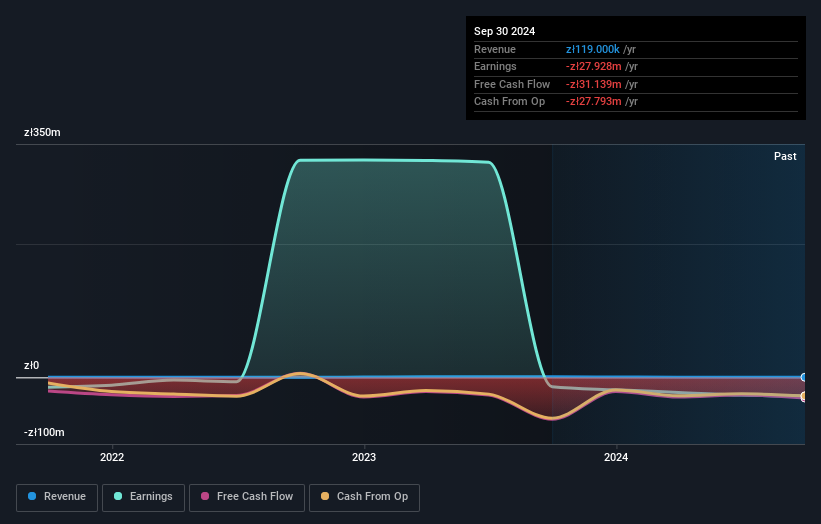Click the Earnings label in the tooltip
The height and width of the screenshot is (524, 821).
point(495,66)
